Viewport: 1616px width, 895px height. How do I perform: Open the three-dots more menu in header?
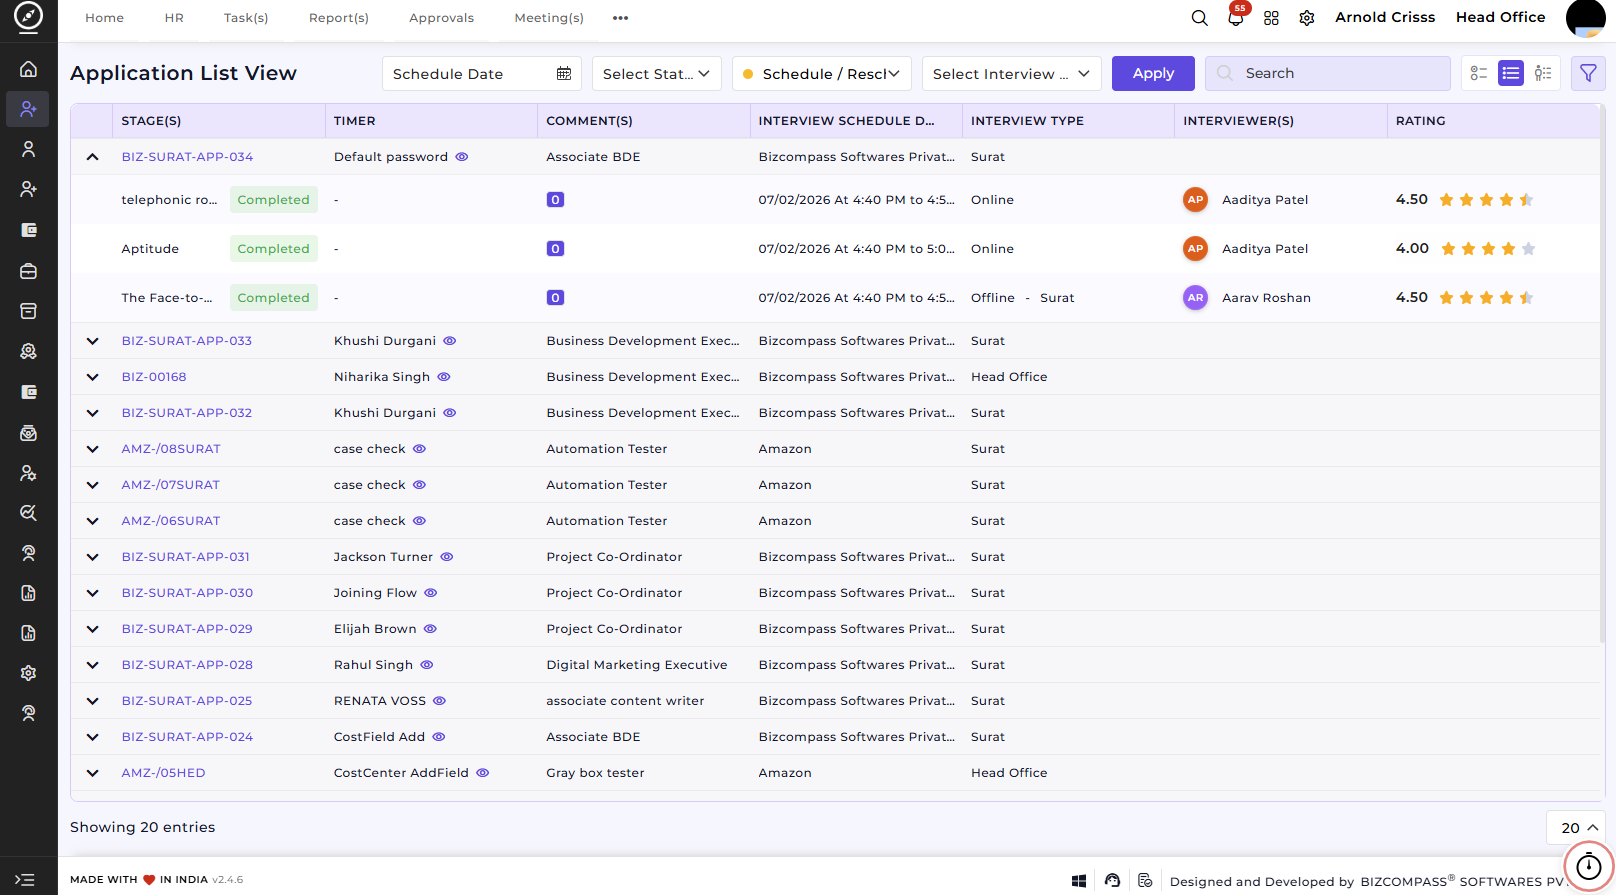pyautogui.click(x=621, y=18)
